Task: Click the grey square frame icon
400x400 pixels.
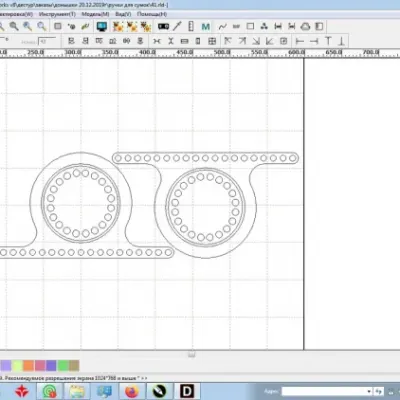Action: coord(58,26)
